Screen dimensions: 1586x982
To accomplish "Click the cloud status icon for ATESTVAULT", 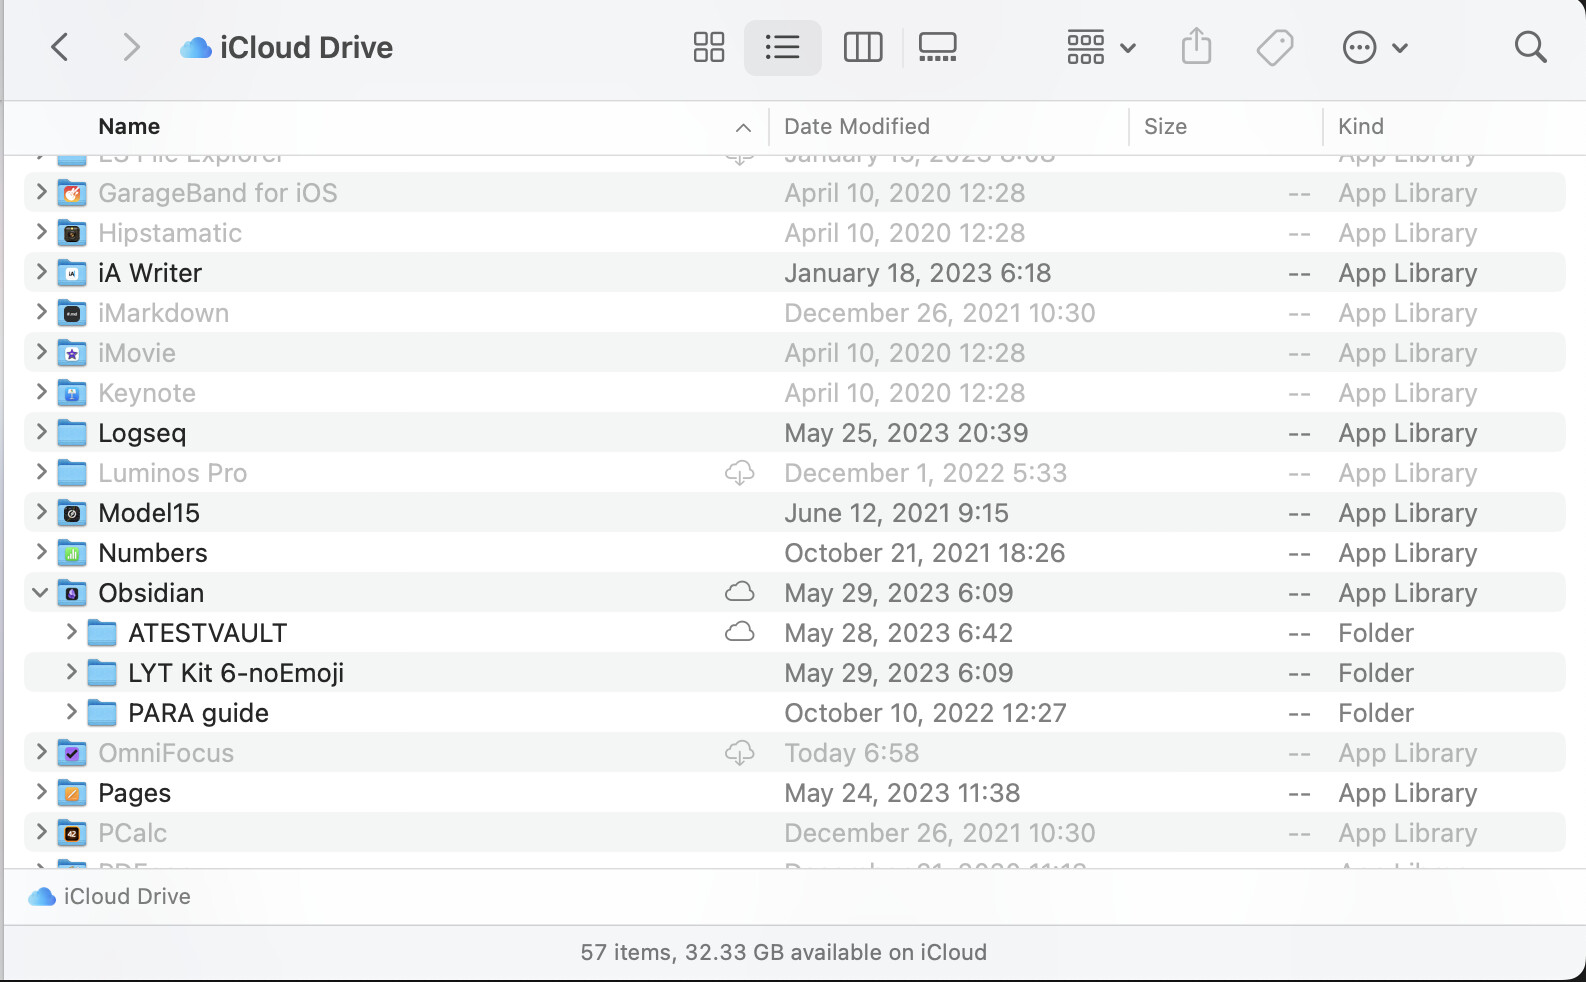I will click(740, 632).
